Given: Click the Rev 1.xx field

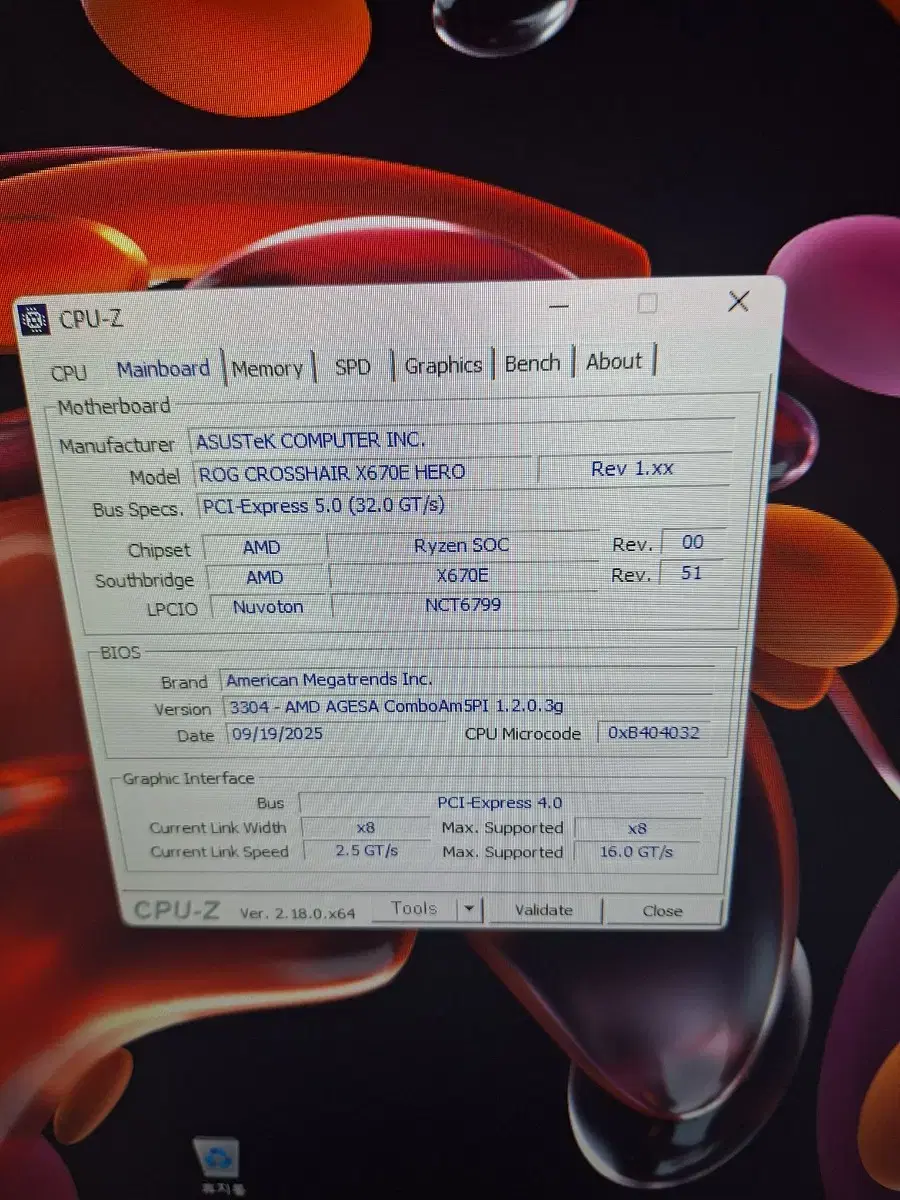Looking at the screenshot, I should (634, 468).
